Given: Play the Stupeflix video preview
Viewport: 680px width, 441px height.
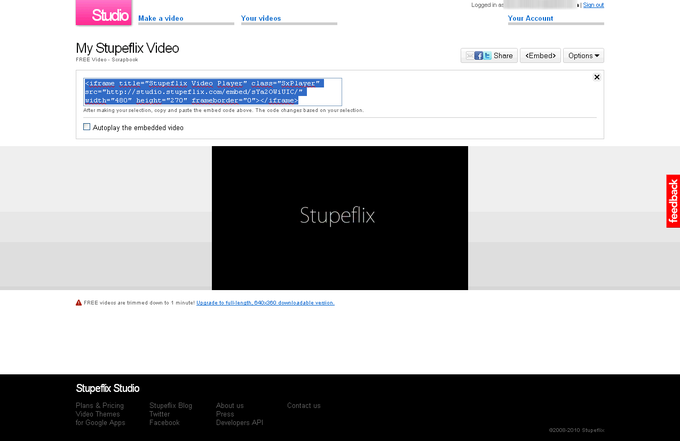Looking at the screenshot, I should click(340, 218).
